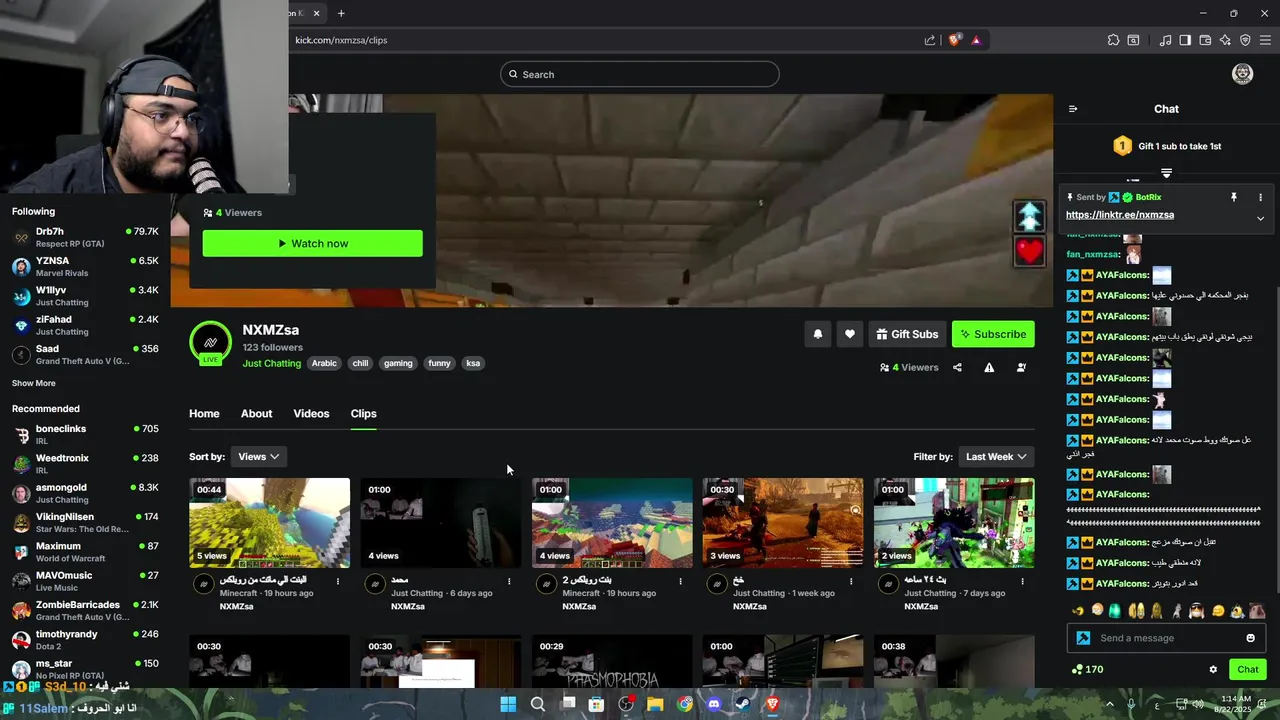Viewport: 1280px width, 720px height.
Task: Click the Arabic tag
Action: [x=324, y=363]
